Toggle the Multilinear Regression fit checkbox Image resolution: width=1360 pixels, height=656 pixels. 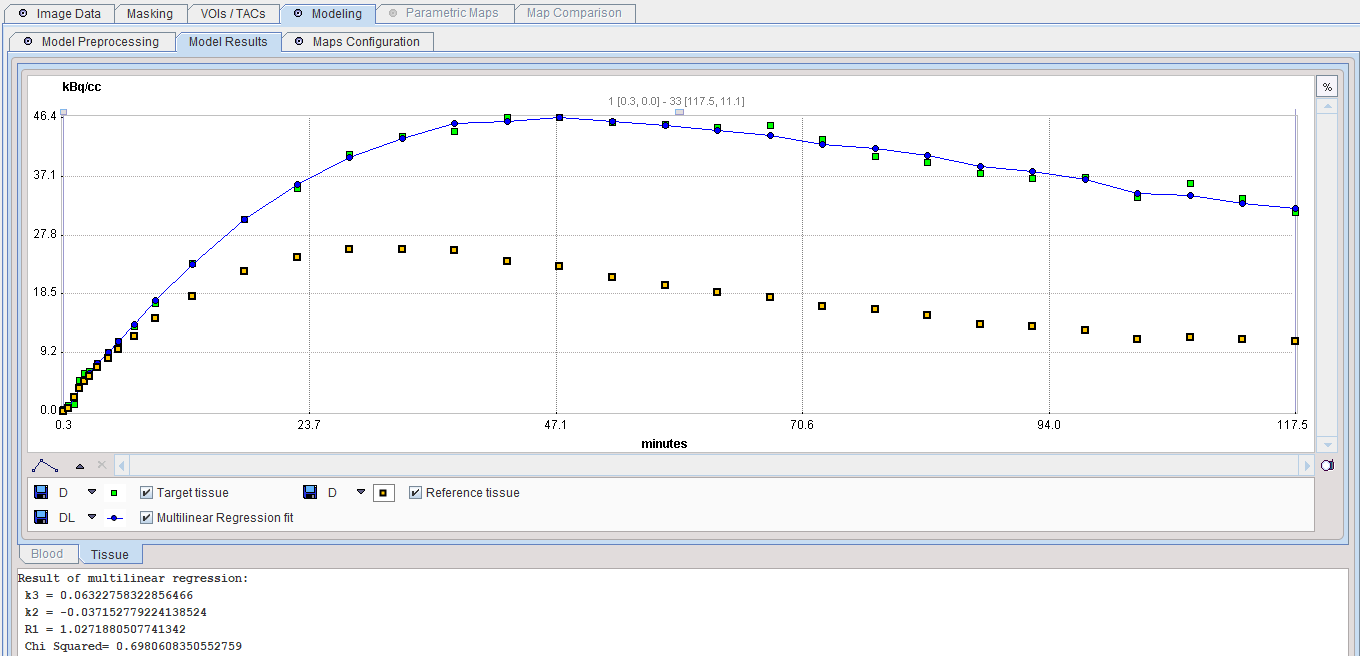[146, 518]
